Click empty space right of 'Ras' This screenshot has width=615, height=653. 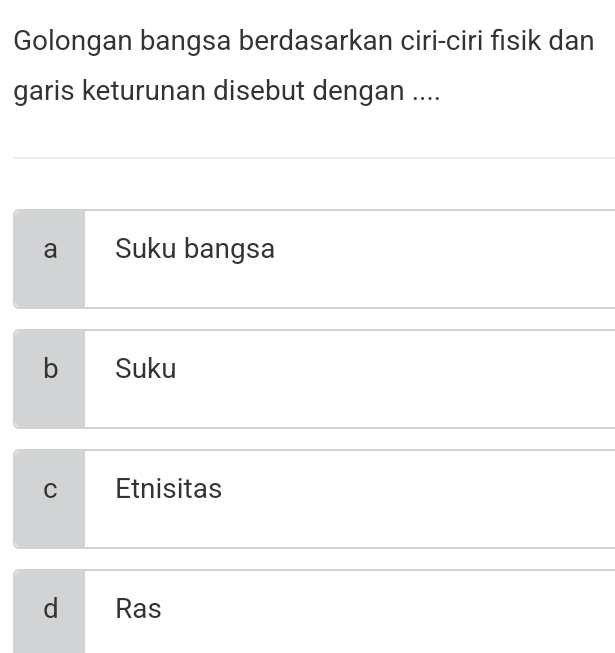click(400, 611)
